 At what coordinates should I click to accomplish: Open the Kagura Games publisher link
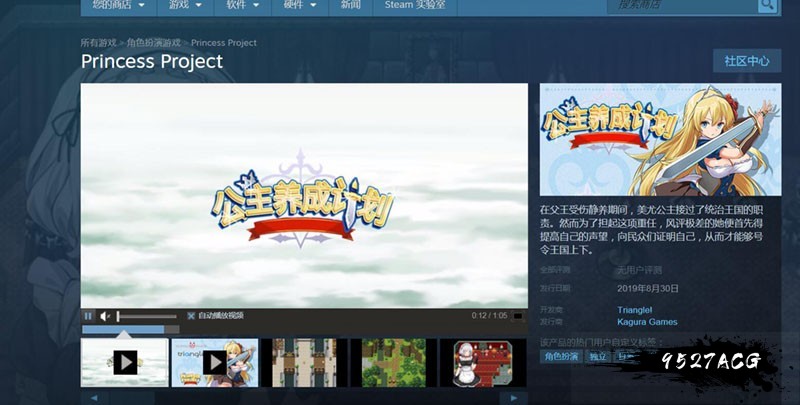[647, 322]
